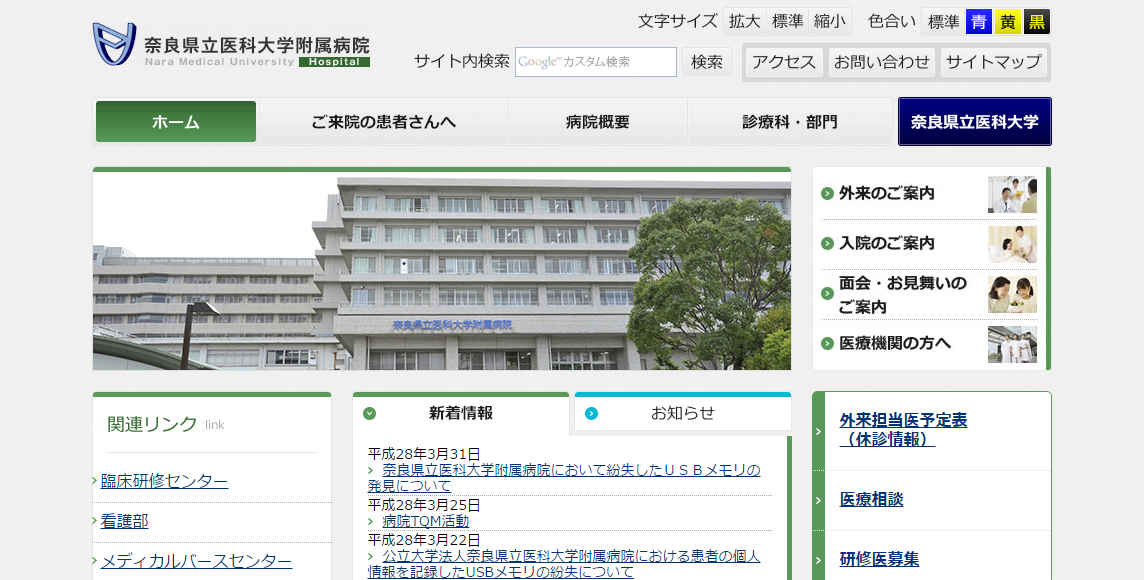Switch to the 新着情報 tab

(x=460, y=414)
